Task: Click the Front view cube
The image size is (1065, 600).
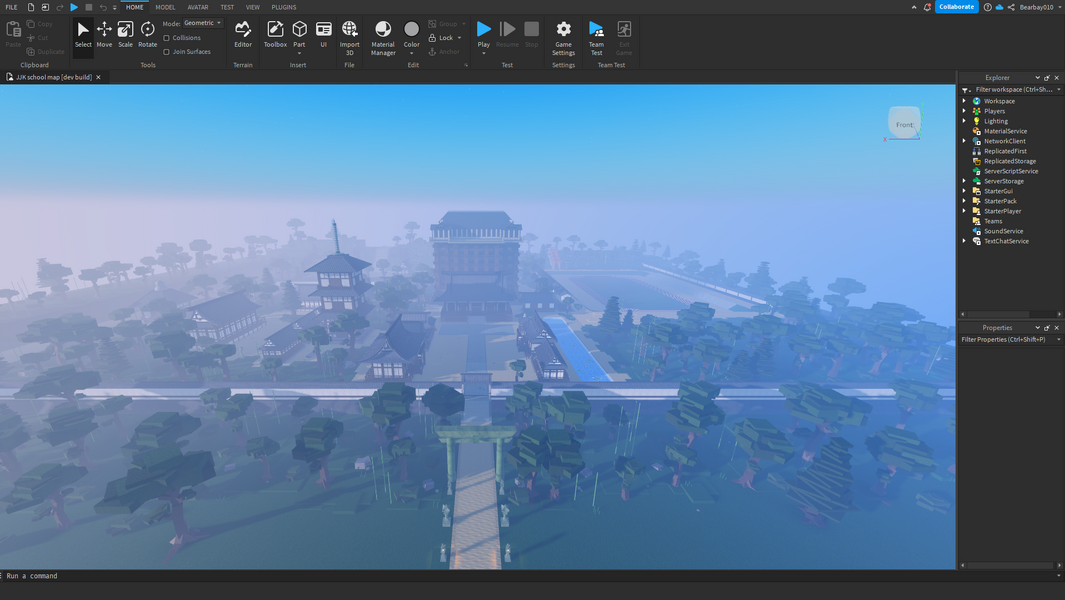Action: click(x=904, y=124)
